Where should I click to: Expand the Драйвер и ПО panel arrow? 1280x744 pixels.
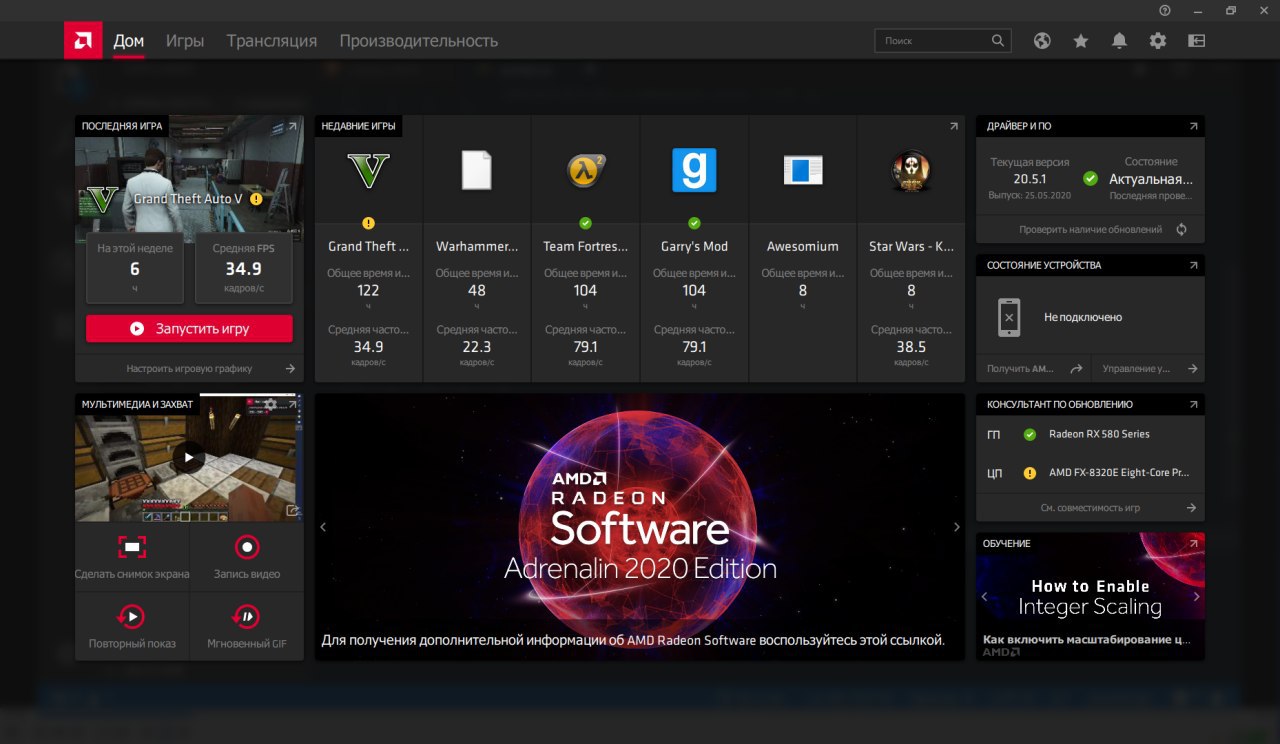(1193, 126)
